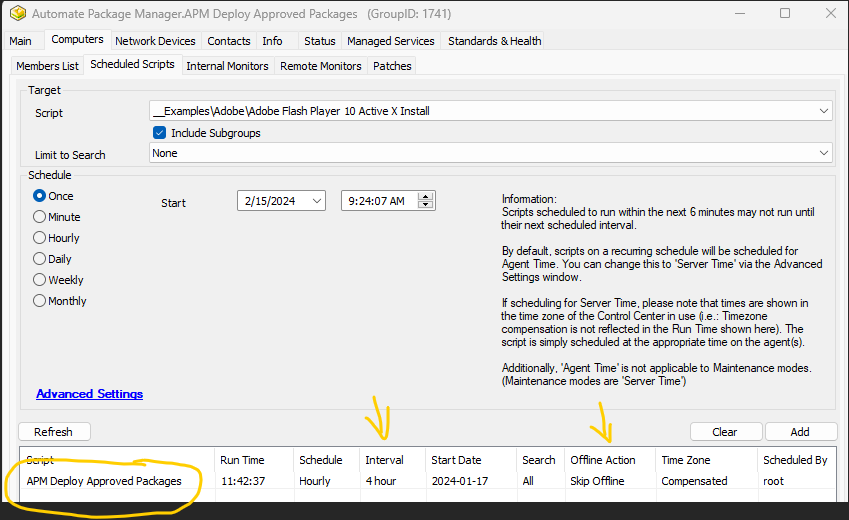849x520 pixels.
Task: Select the APM Deploy Approved Packages row
Action: [104, 481]
